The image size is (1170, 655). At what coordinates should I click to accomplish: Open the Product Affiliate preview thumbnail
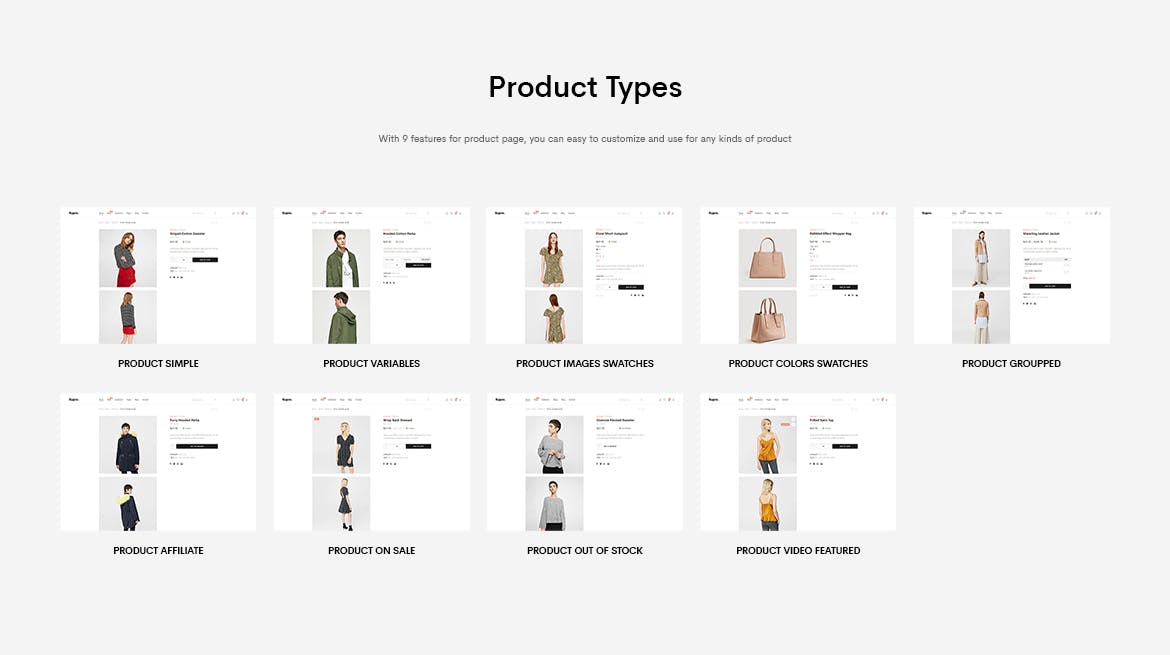(x=158, y=463)
